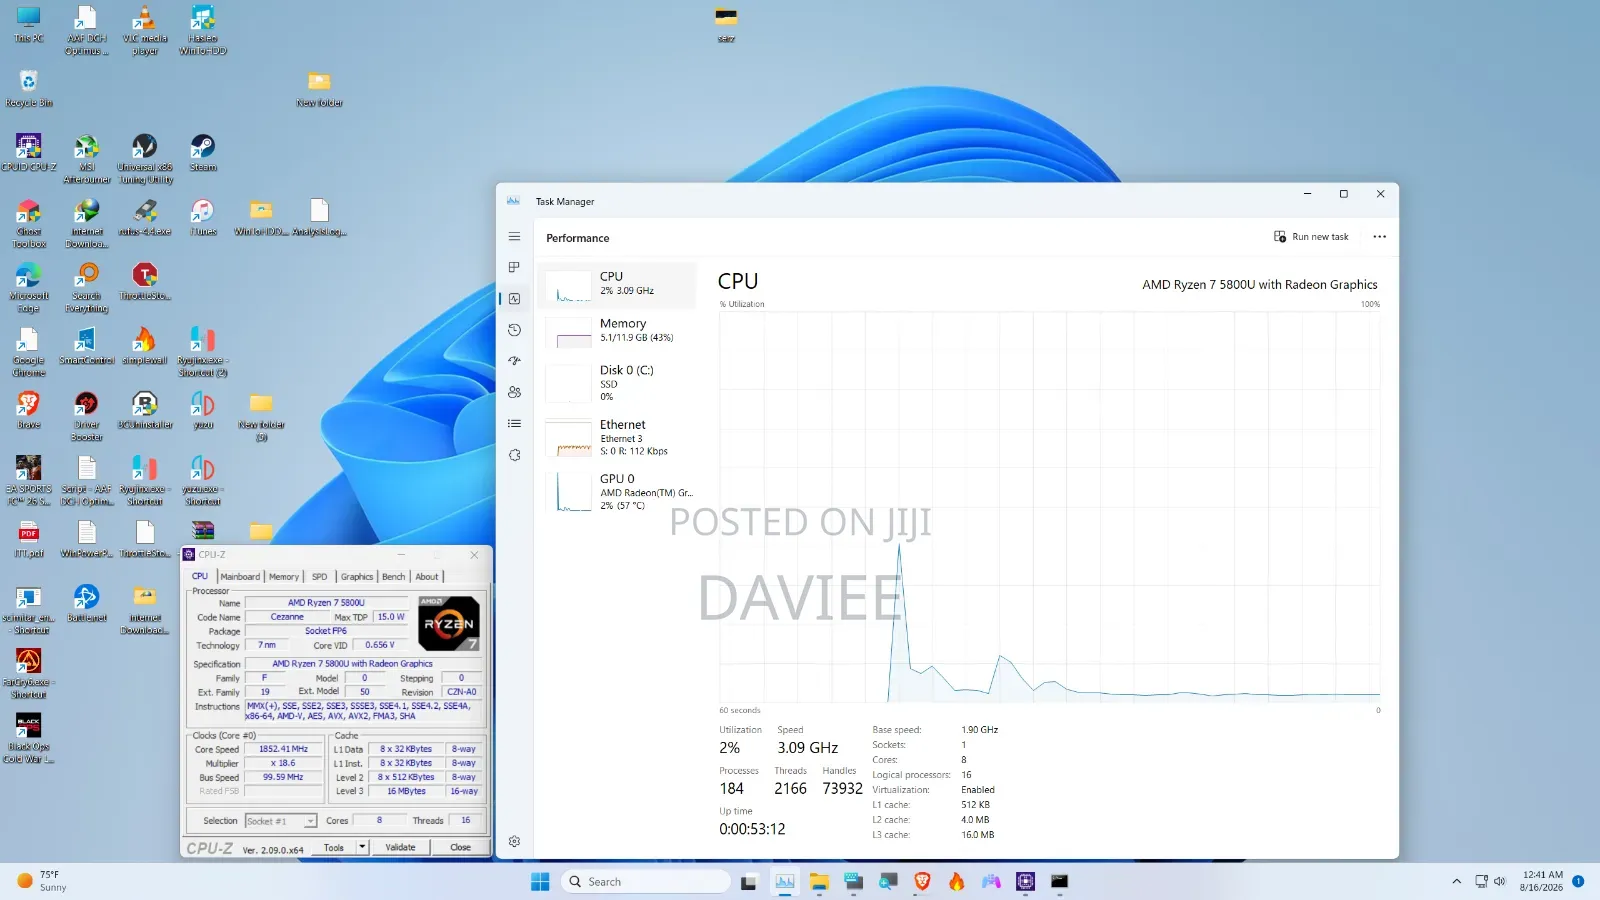The height and width of the screenshot is (900, 1600).
Task: Open MSI Afterburner desktop icon
Action: click(87, 159)
